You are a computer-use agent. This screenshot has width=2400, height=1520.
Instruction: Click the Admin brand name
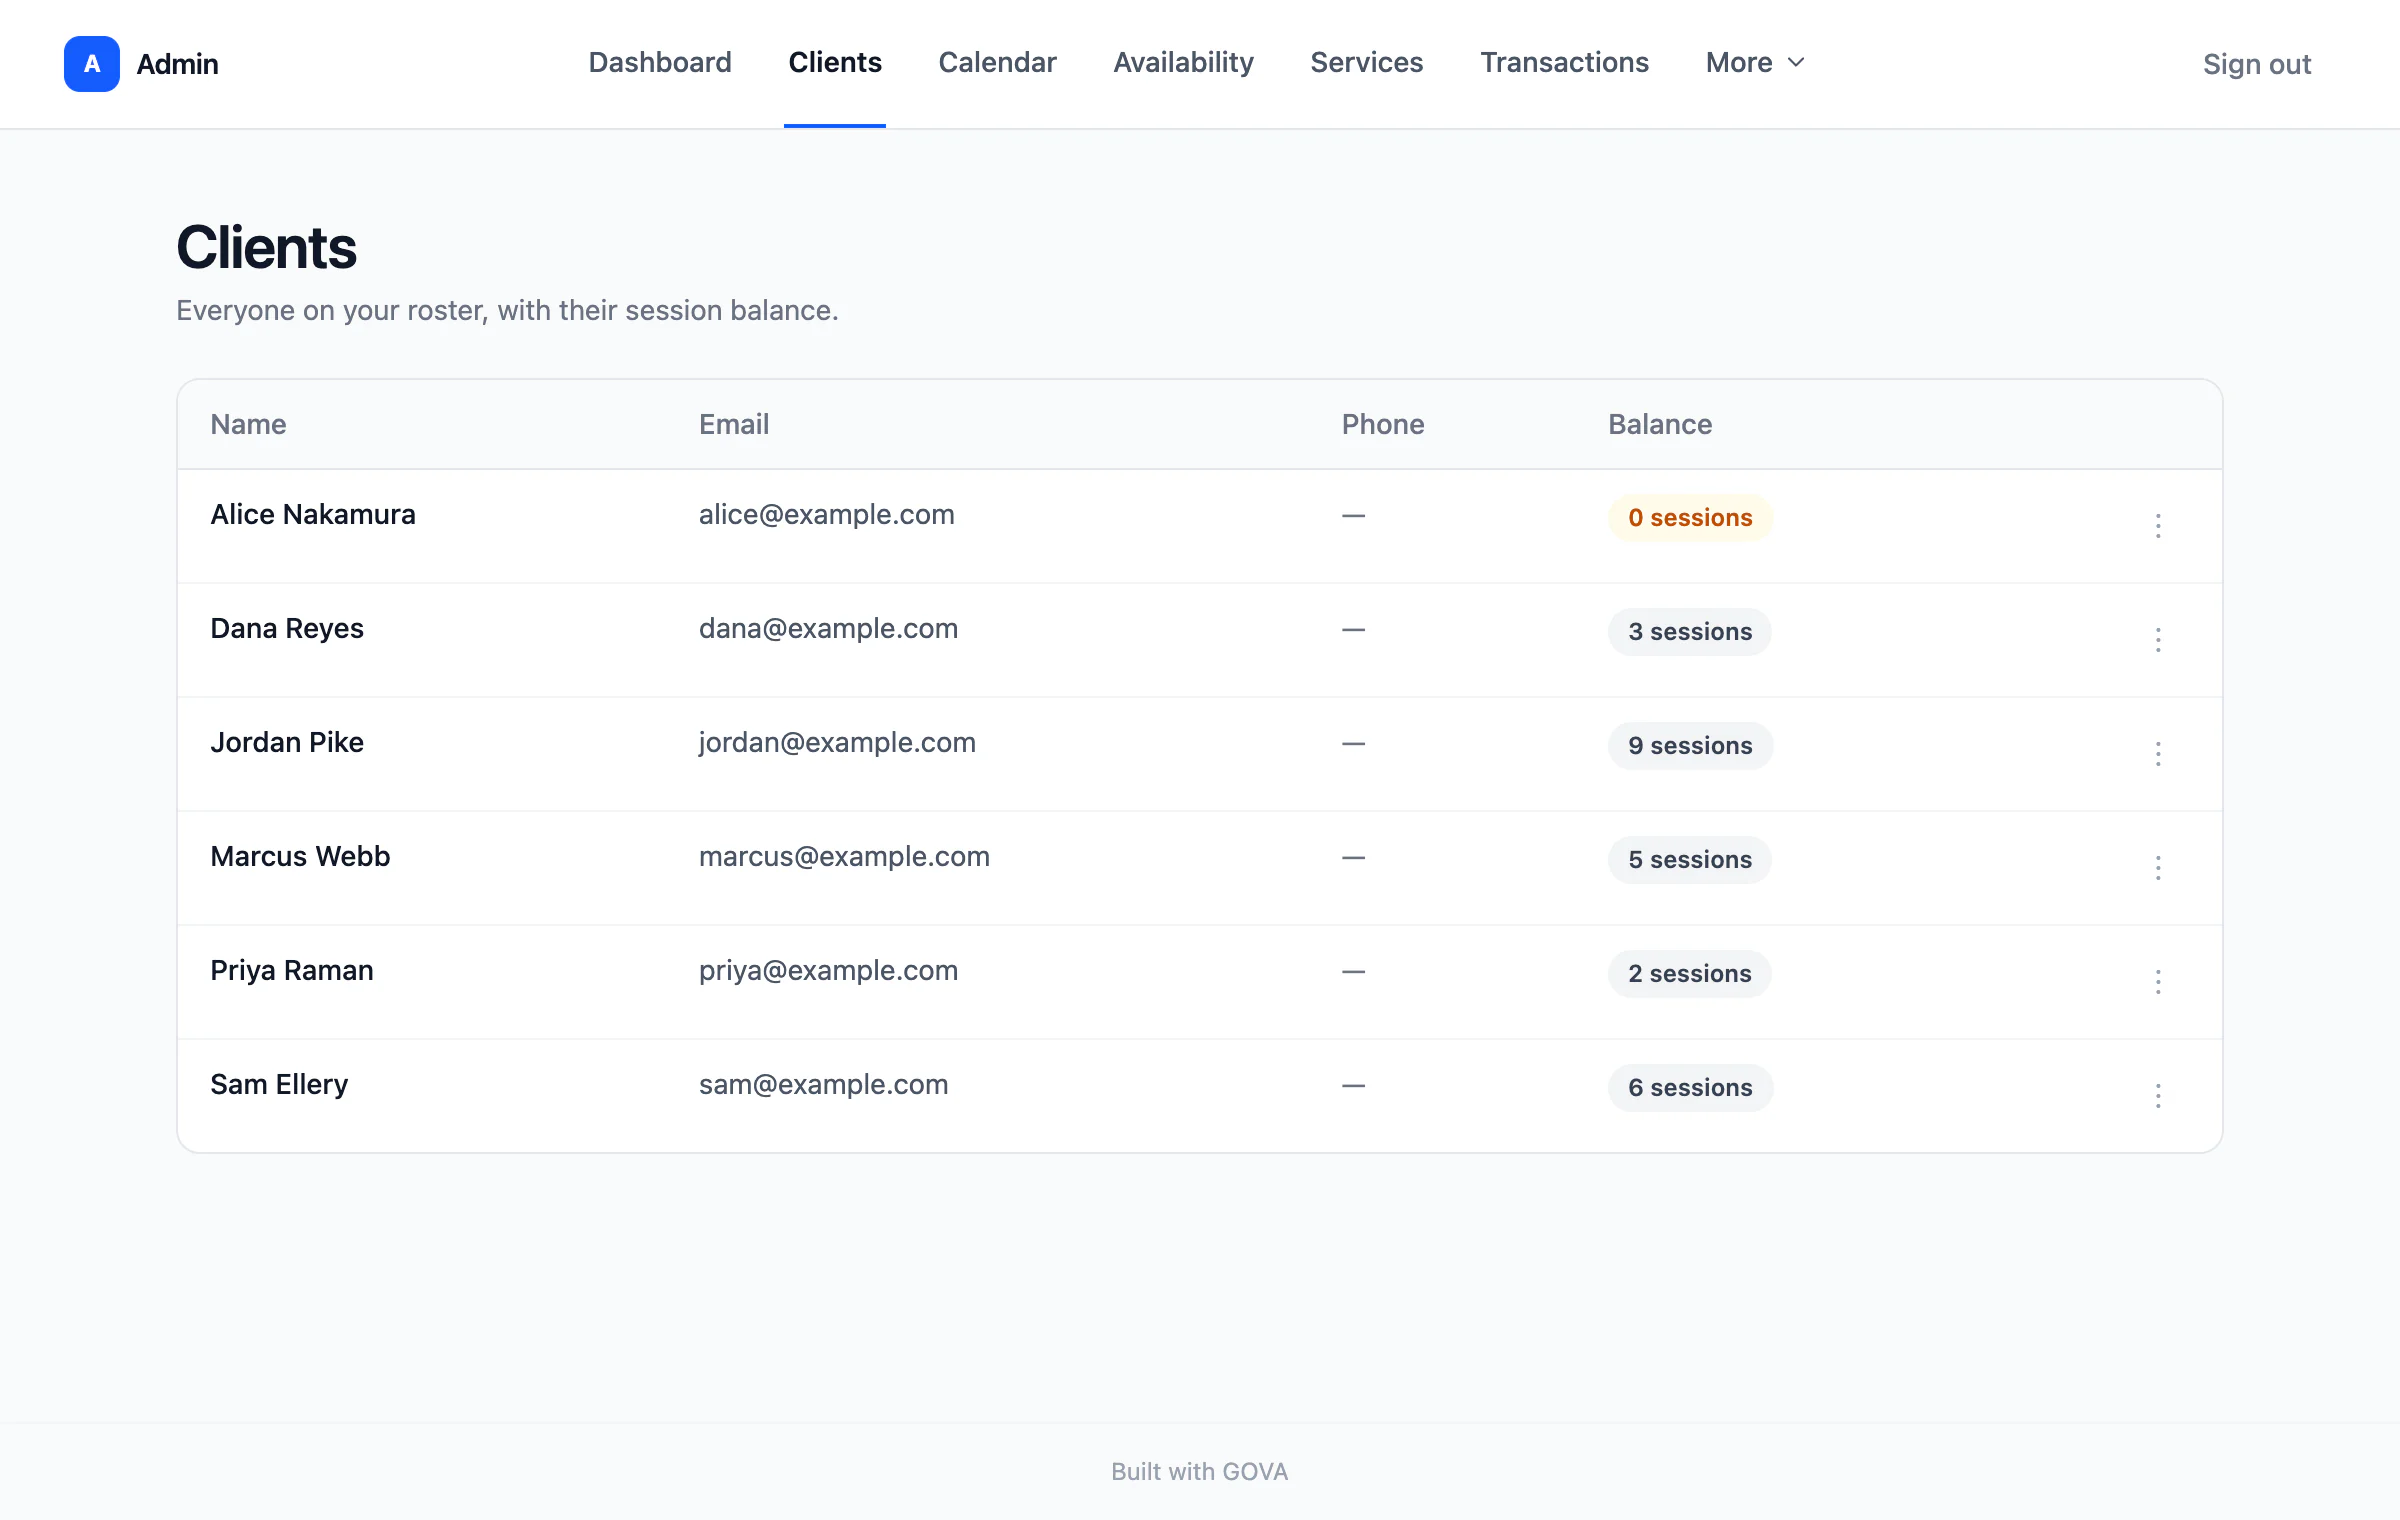pyautogui.click(x=177, y=64)
